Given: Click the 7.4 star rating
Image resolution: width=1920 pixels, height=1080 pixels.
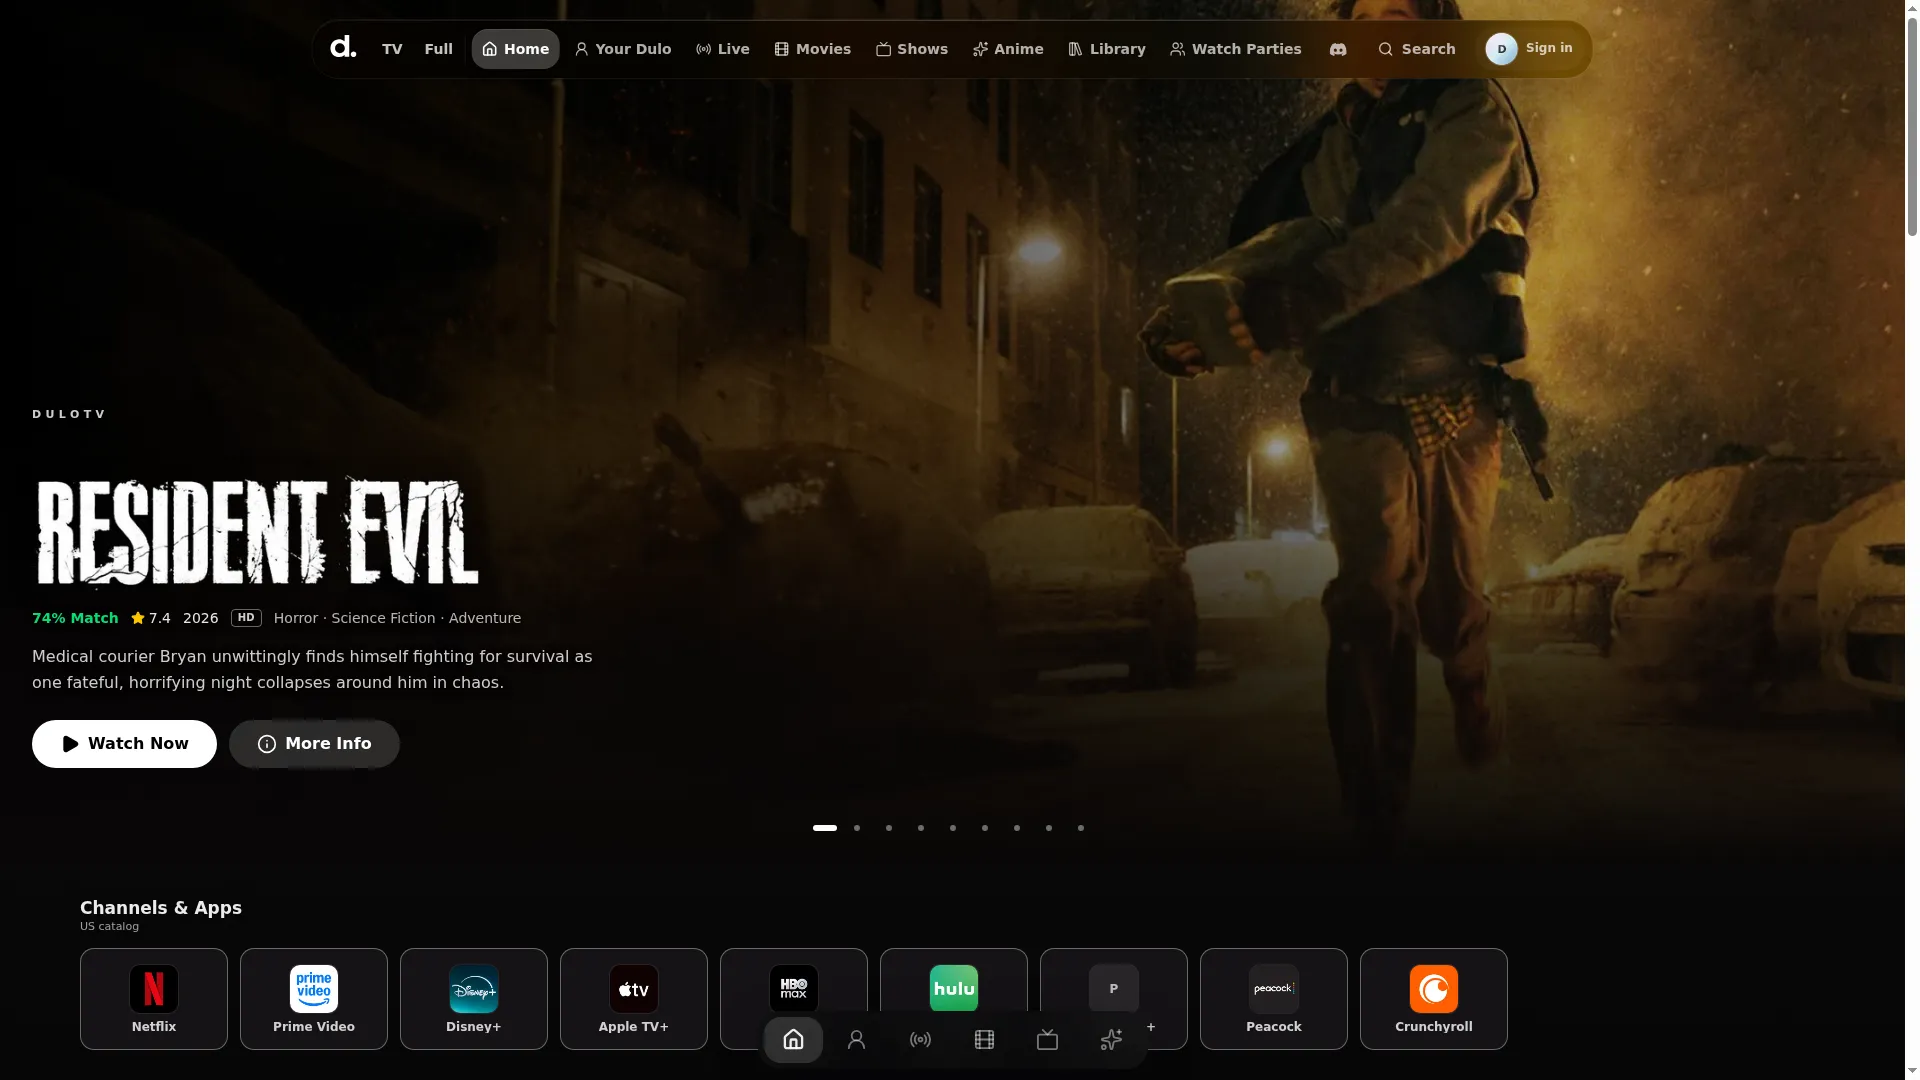Looking at the screenshot, I should coord(151,618).
